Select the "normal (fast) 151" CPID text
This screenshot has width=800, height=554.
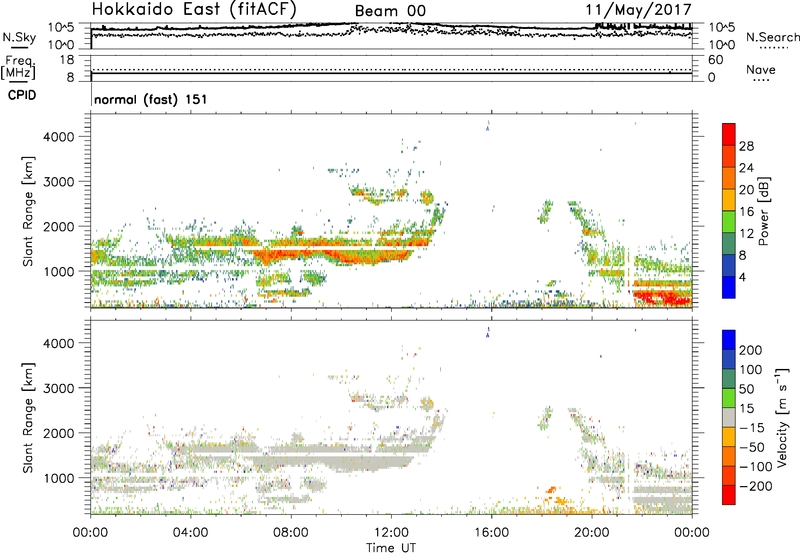coord(151,99)
